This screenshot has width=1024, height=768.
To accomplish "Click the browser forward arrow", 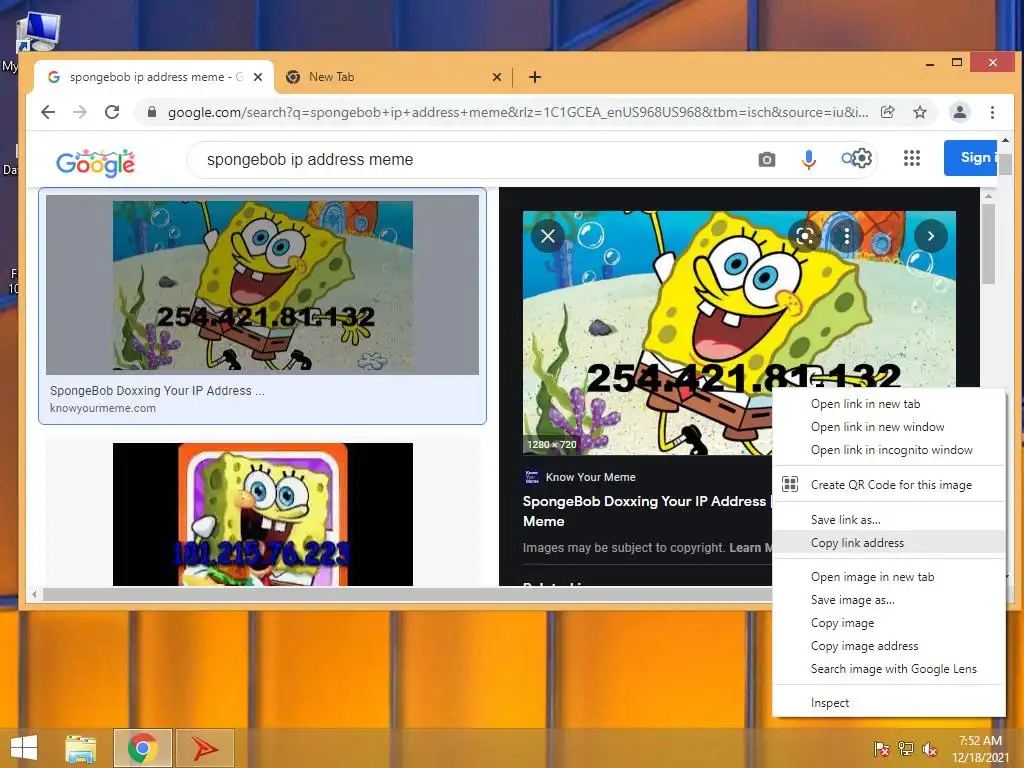I will click(80, 112).
